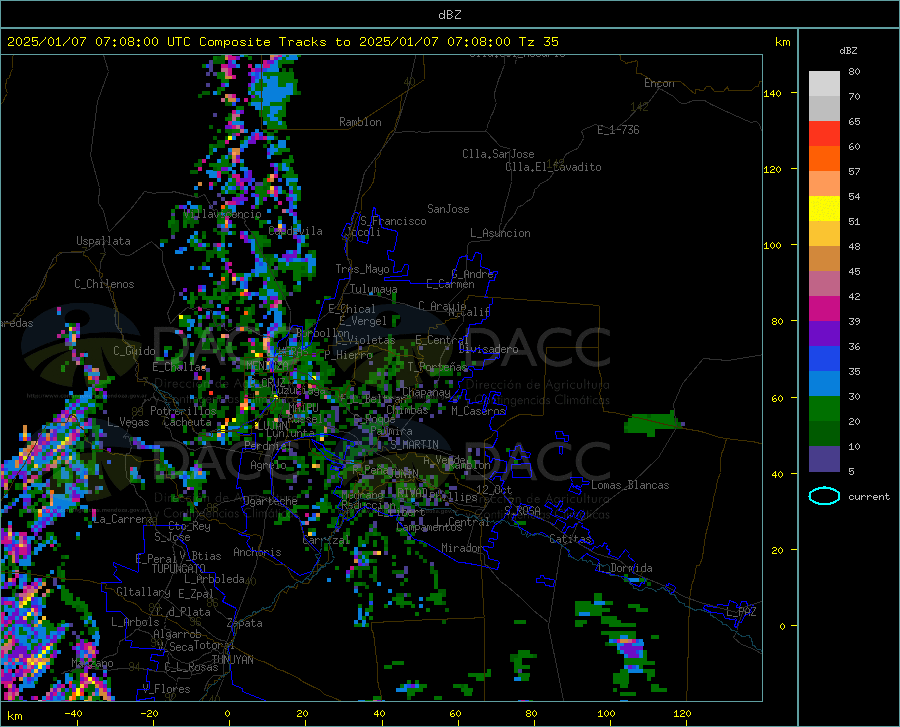Viewport: 900px width, 727px height.
Task: Click the 'SanJose' map label
Action: click(x=448, y=209)
